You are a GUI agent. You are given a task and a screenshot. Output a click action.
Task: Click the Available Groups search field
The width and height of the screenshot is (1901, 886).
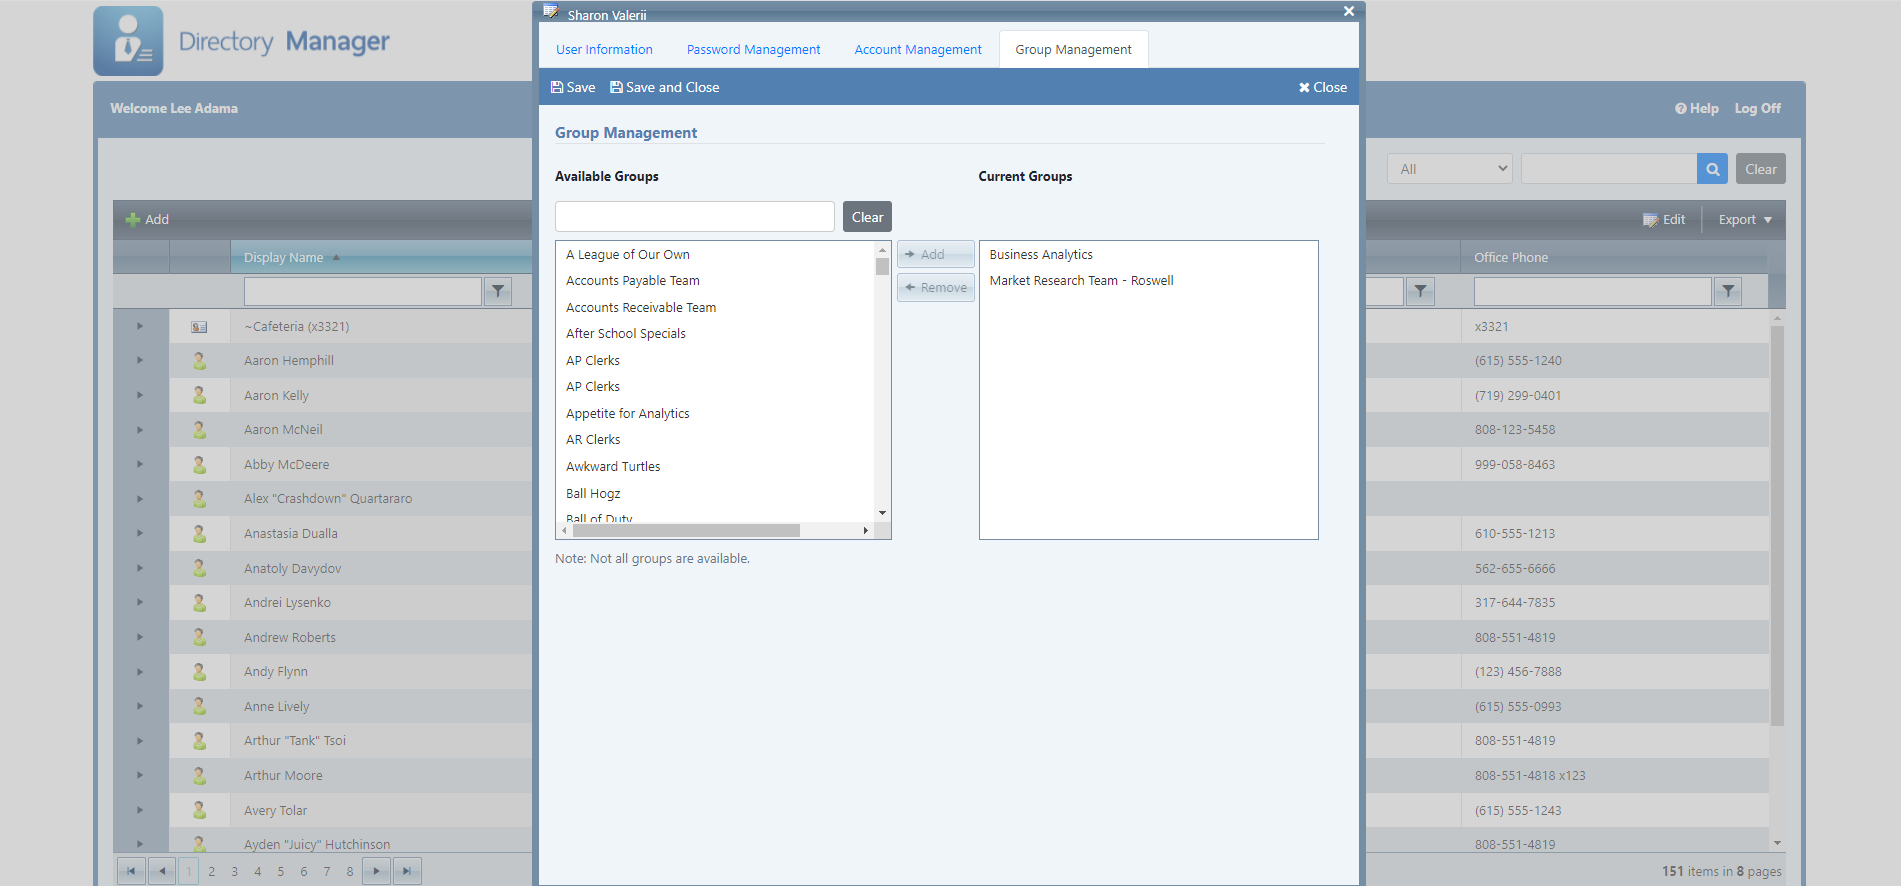(x=695, y=217)
